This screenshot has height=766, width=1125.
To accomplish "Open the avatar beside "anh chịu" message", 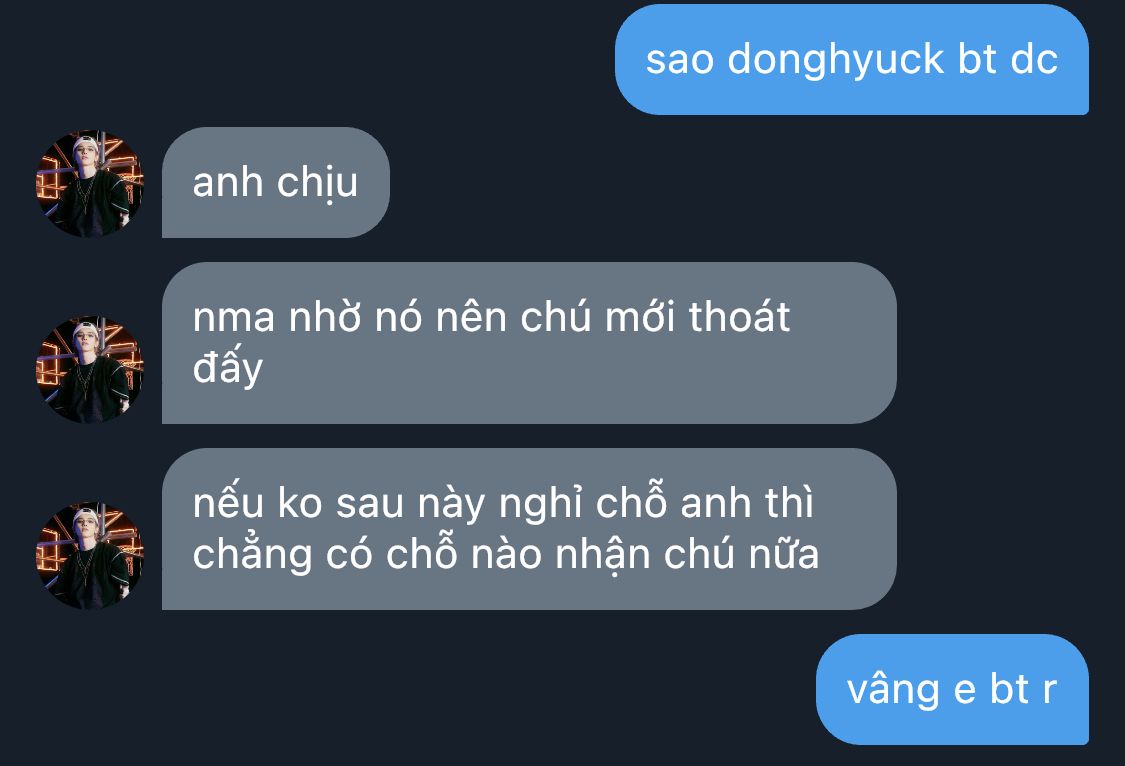I will tap(90, 183).
